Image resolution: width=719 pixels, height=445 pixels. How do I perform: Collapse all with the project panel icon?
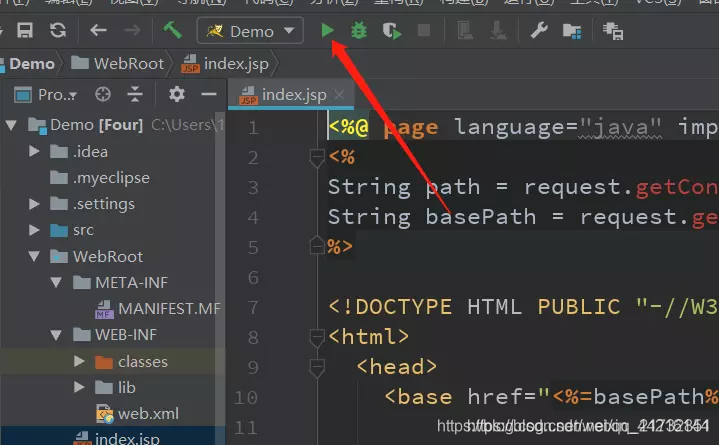[x=135, y=95]
